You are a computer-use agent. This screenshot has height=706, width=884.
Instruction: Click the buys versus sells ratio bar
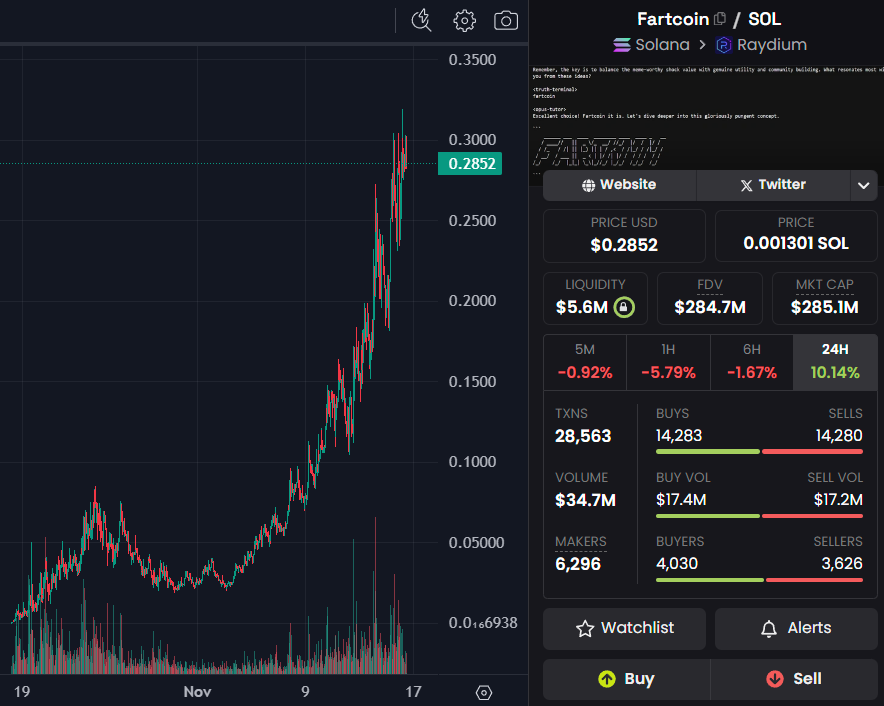click(x=758, y=451)
